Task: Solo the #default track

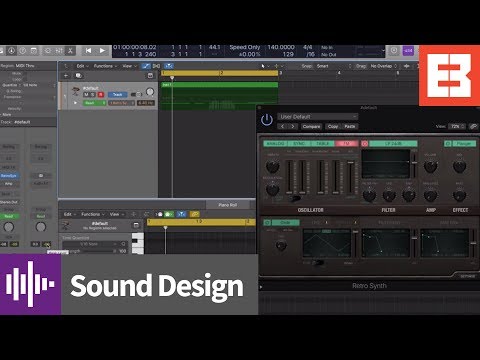Action: (x=93, y=95)
